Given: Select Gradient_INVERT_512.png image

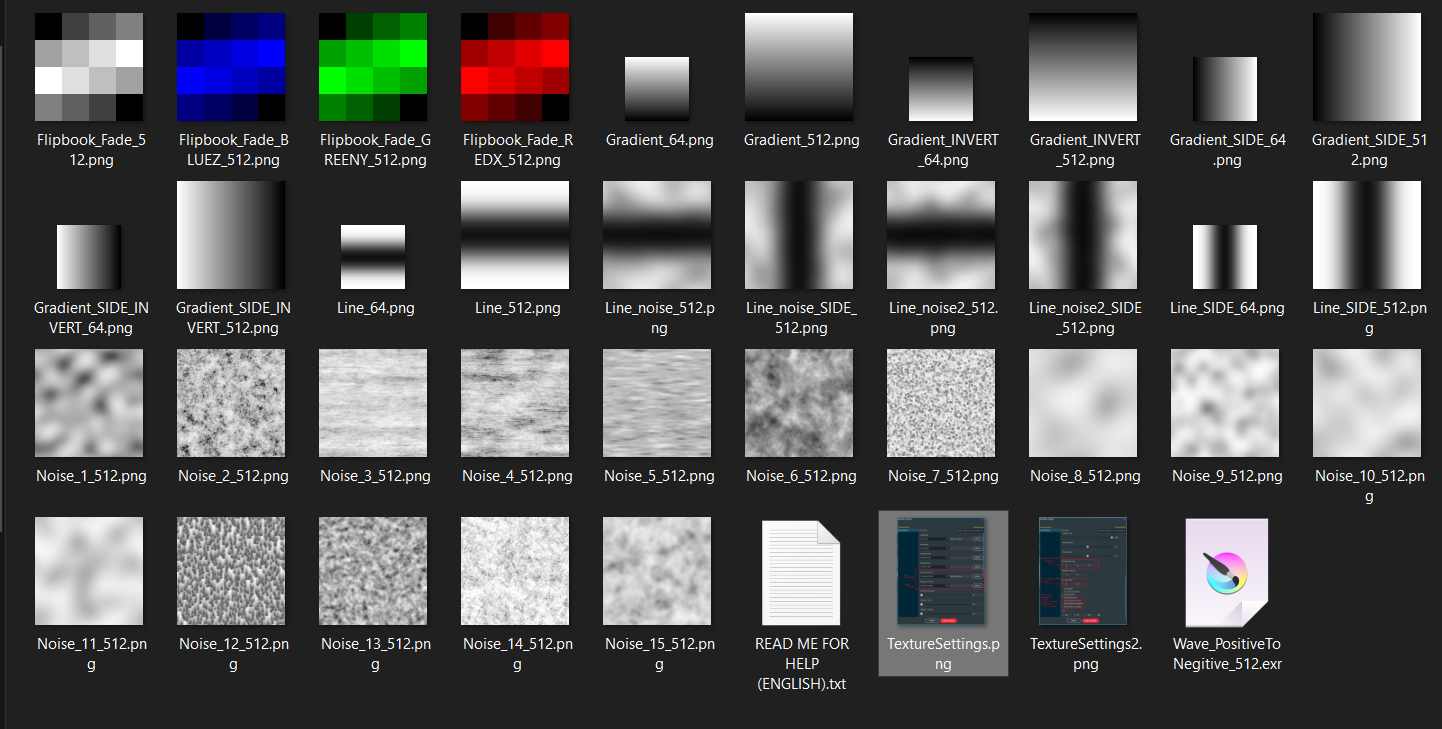Looking at the screenshot, I should (1083, 67).
